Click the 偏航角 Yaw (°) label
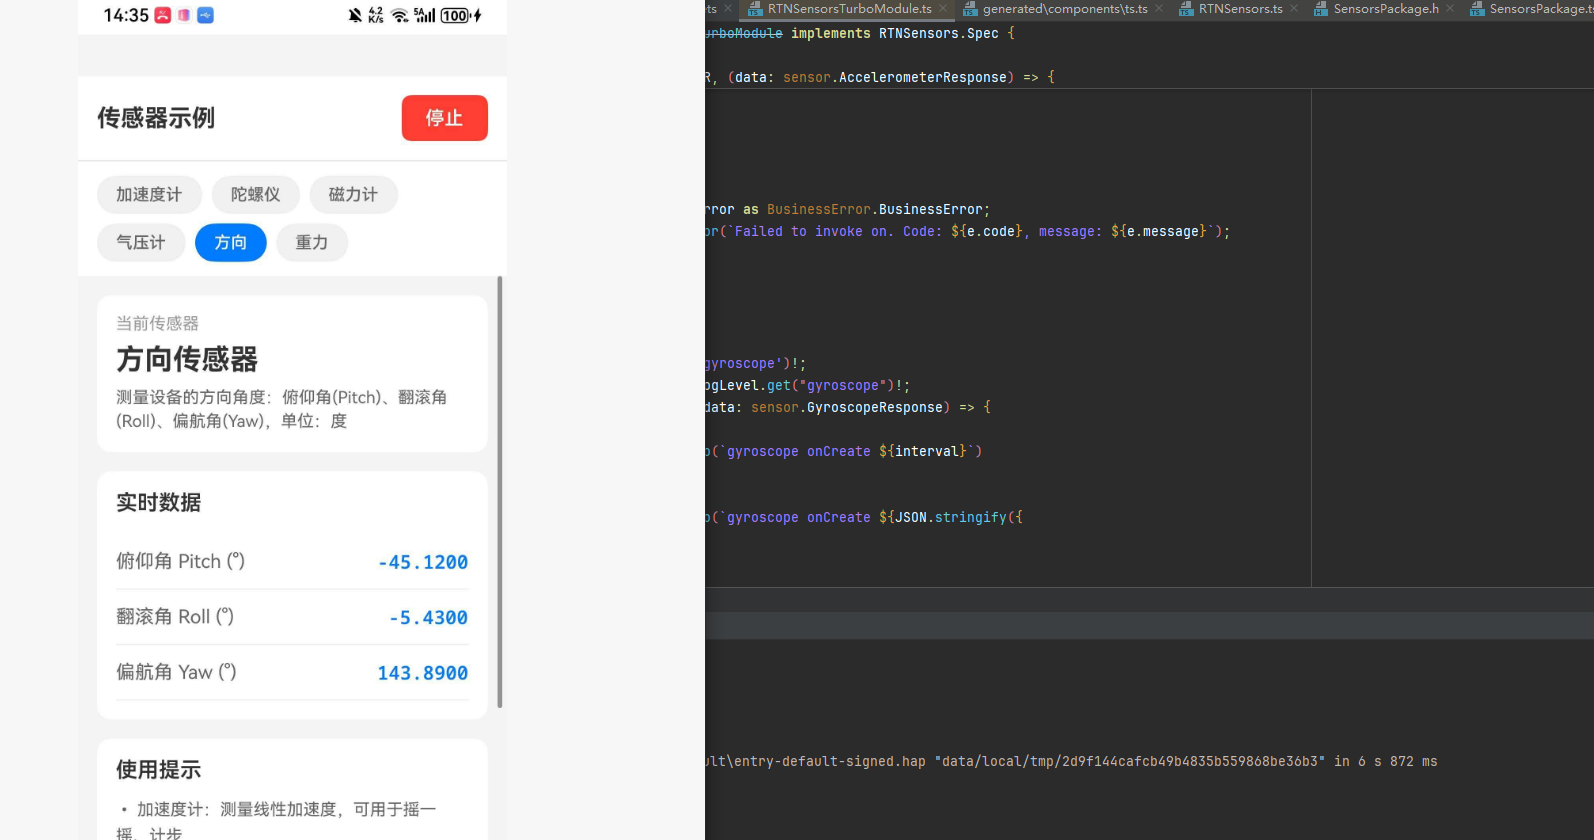The height and width of the screenshot is (840, 1594). 176,672
